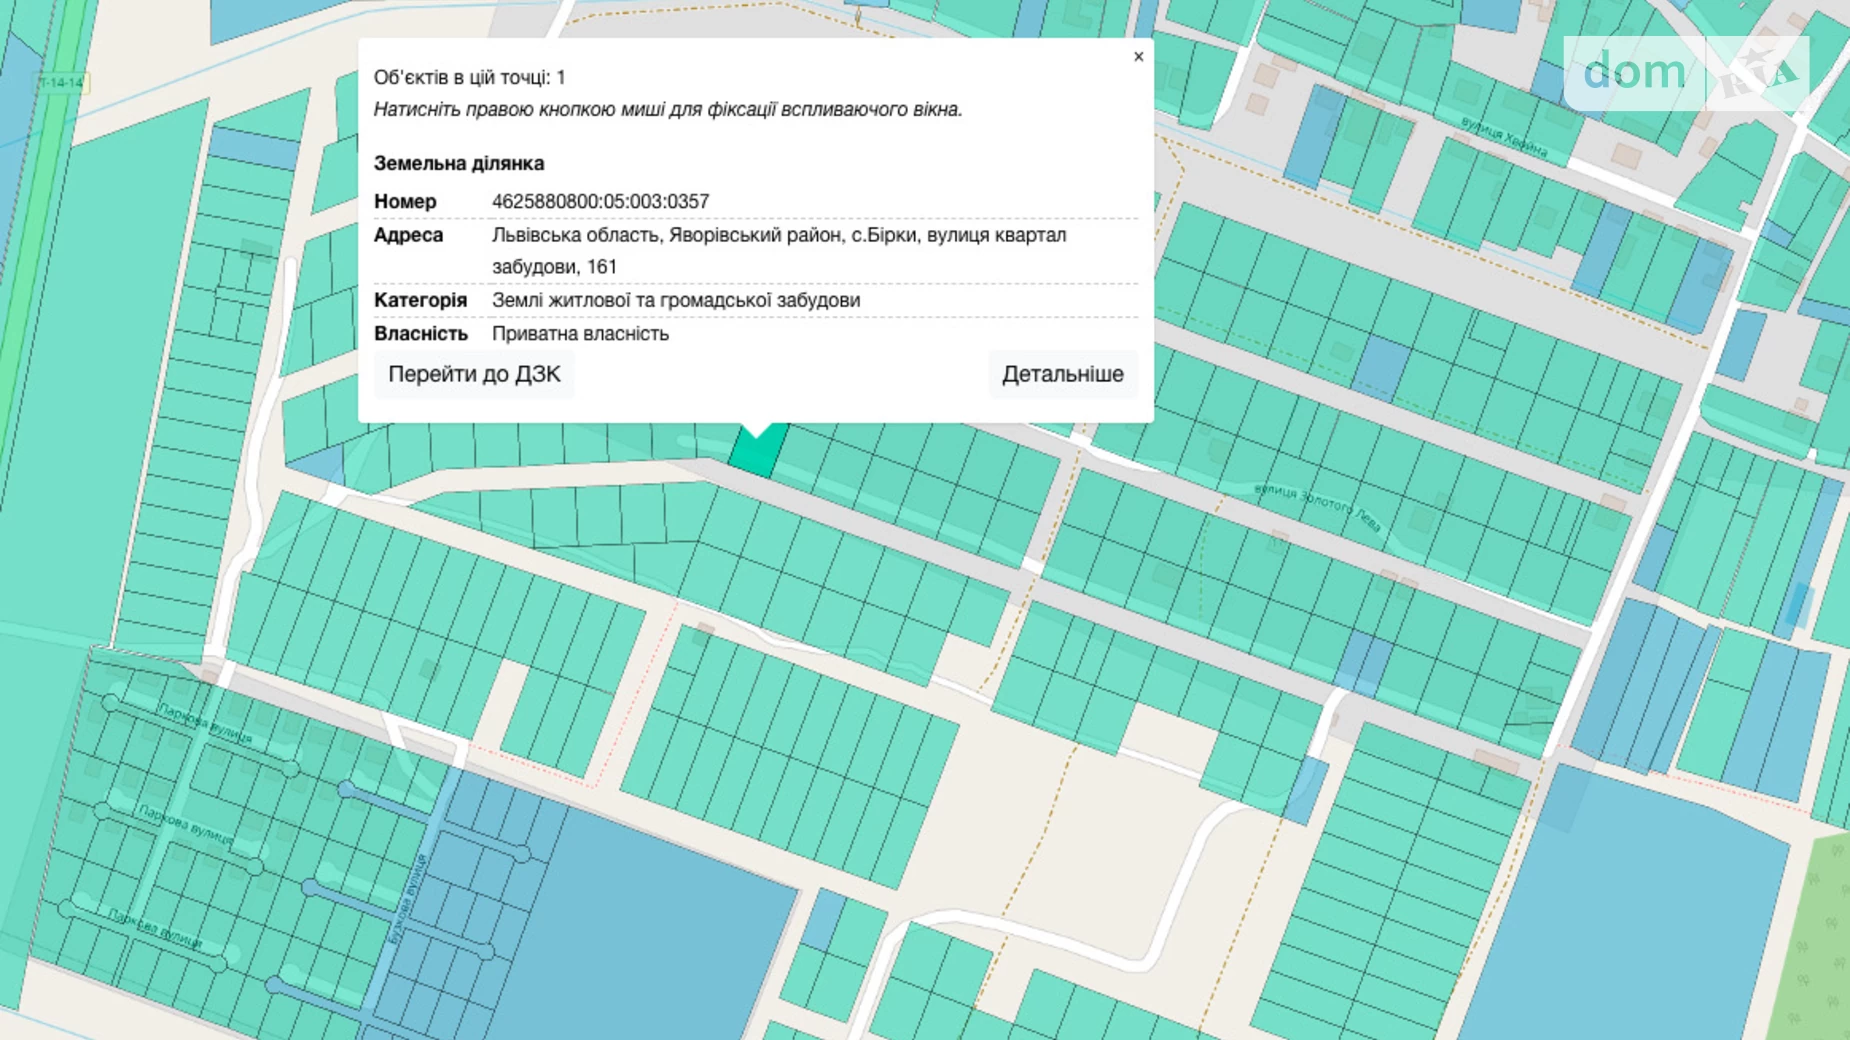The width and height of the screenshot is (1850, 1040).
Task: Click the 'Земельна ділянка' heading
Action: (x=459, y=163)
